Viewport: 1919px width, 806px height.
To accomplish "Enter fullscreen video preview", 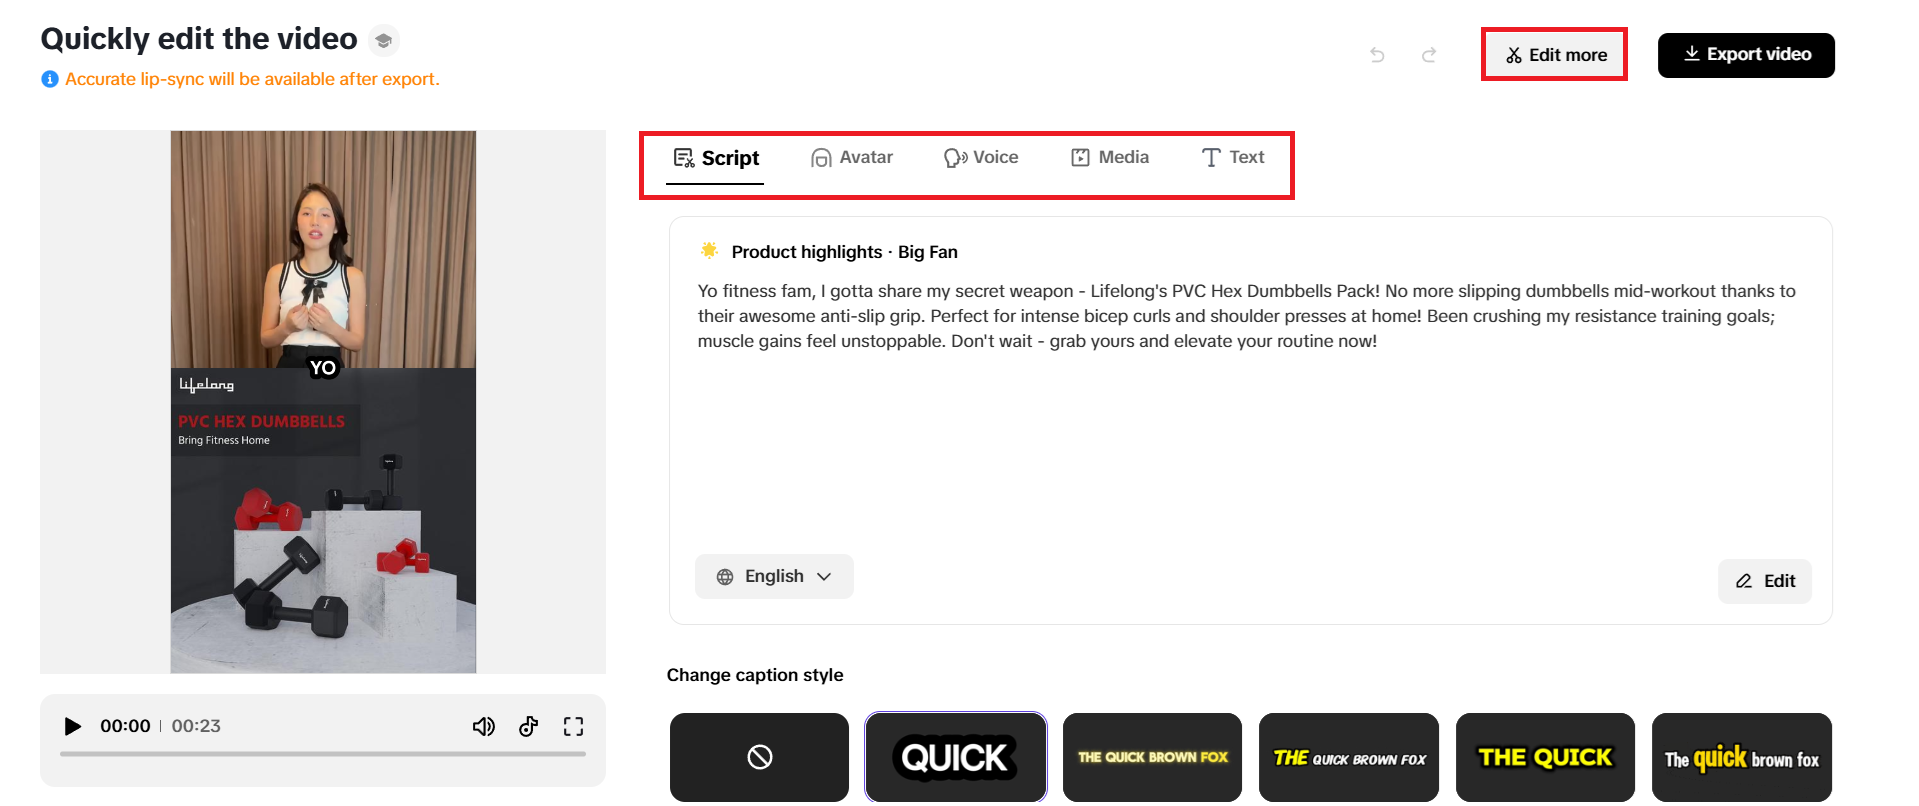I will (x=573, y=727).
